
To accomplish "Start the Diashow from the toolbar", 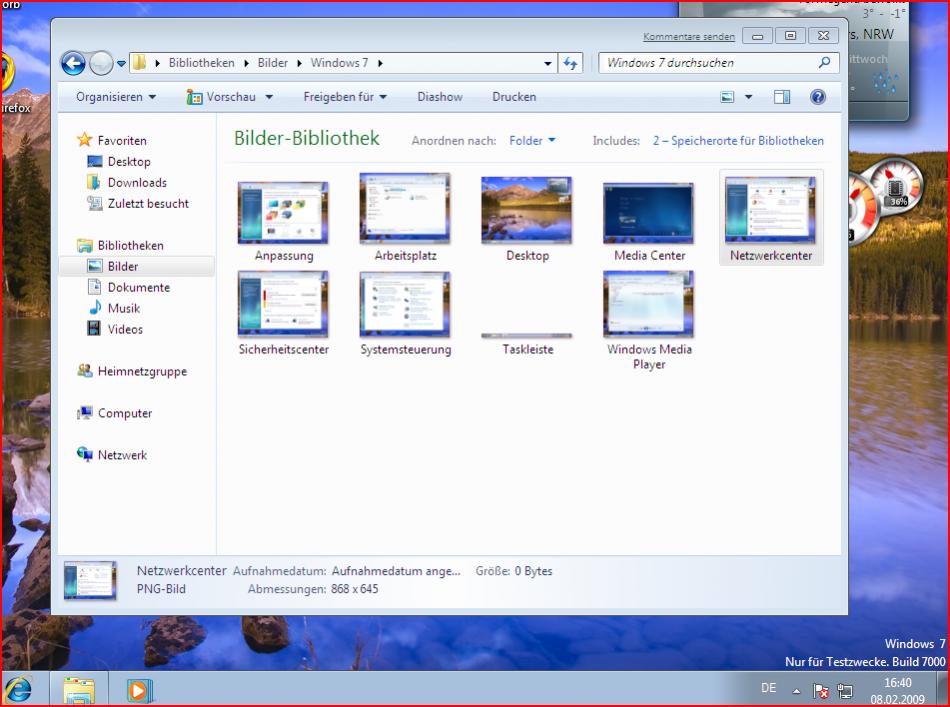I will pyautogui.click(x=440, y=97).
